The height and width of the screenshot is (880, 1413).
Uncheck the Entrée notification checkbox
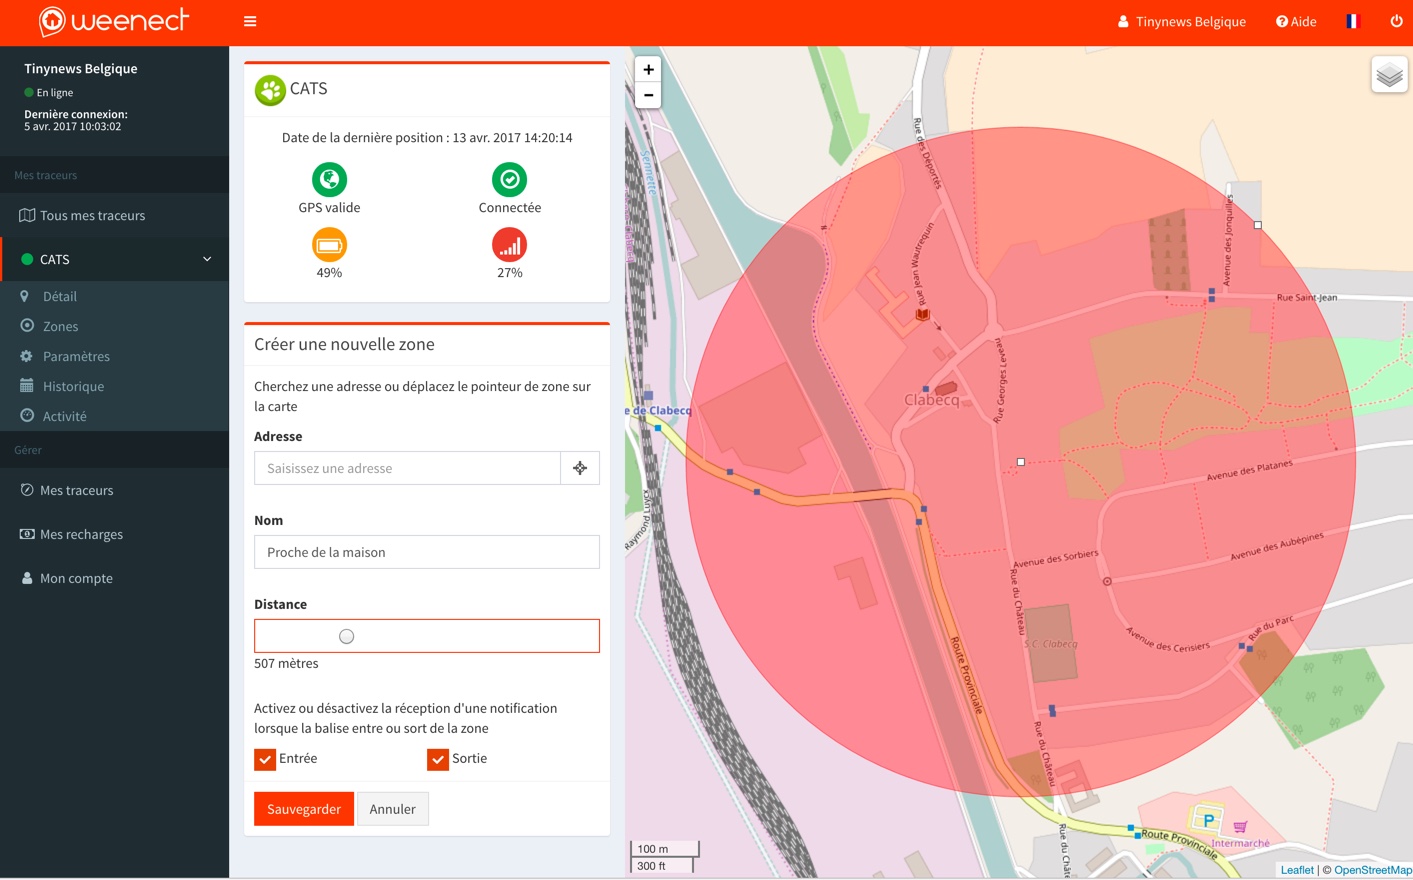[265, 759]
